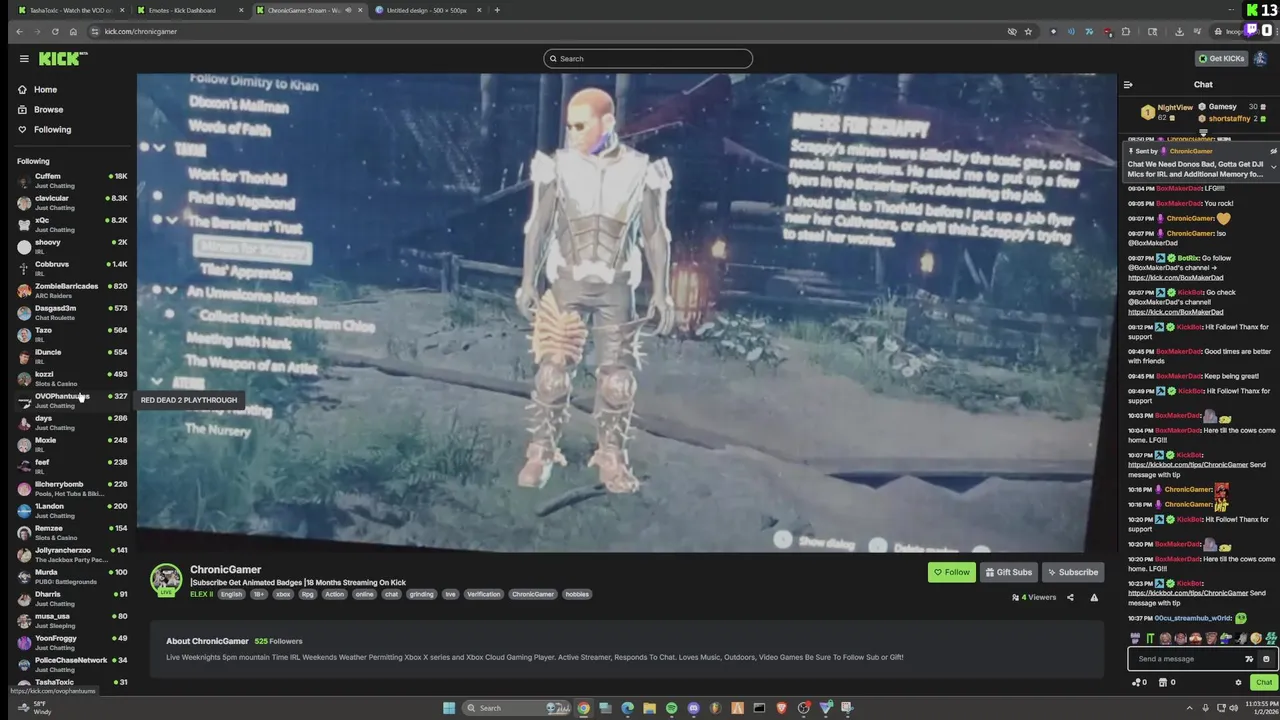Open the hamburger menu beside KICK logo

(24, 58)
